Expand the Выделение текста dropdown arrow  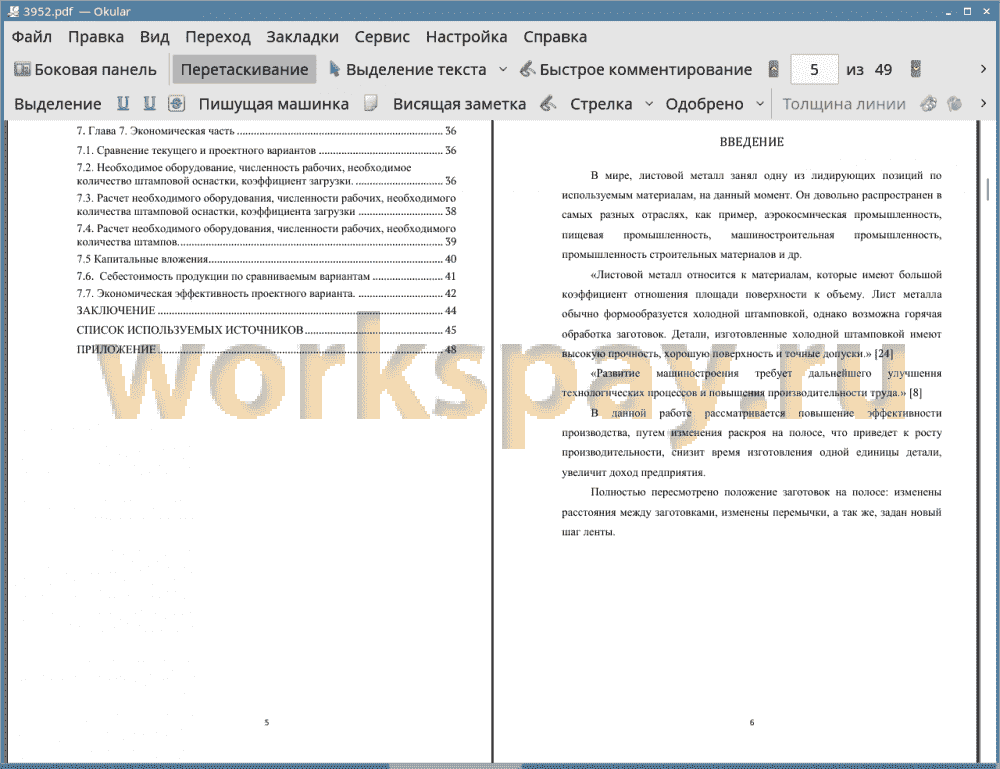(503, 70)
